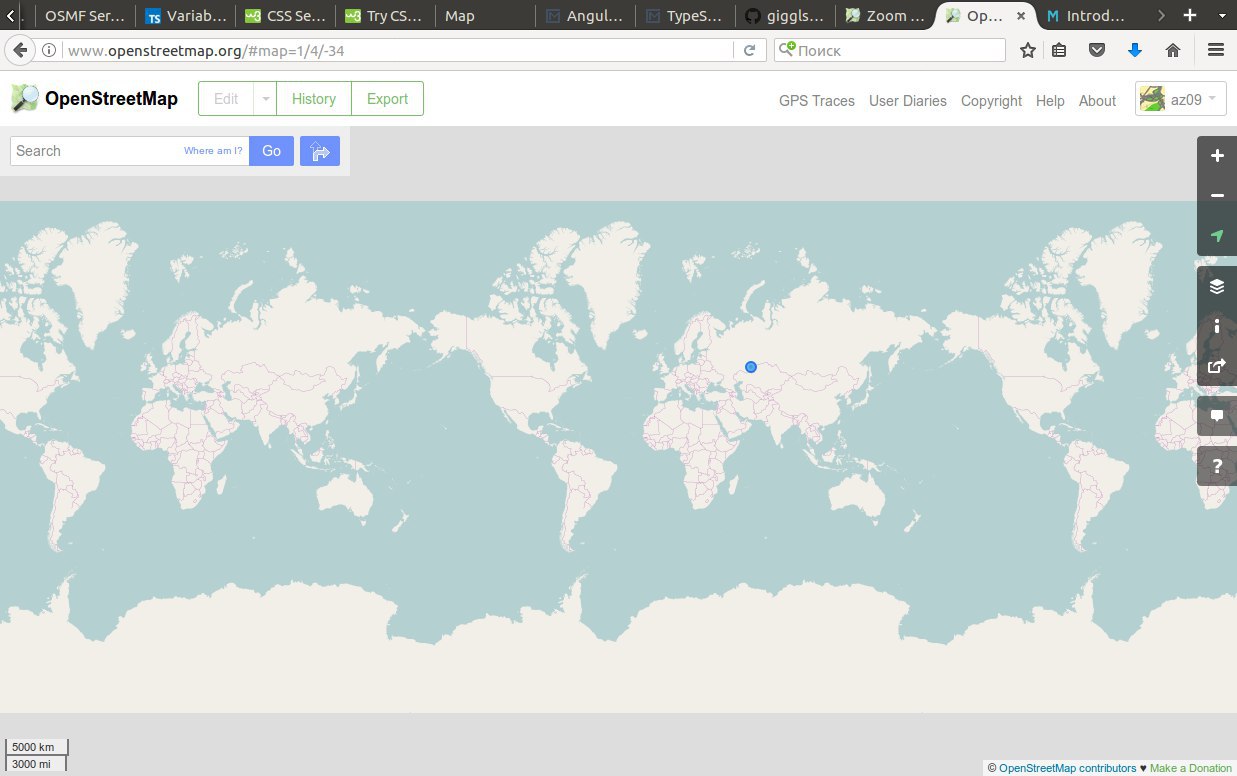This screenshot has width=1237, height=776.
Task: Switch to the Map tab
Action: [485, 16]
